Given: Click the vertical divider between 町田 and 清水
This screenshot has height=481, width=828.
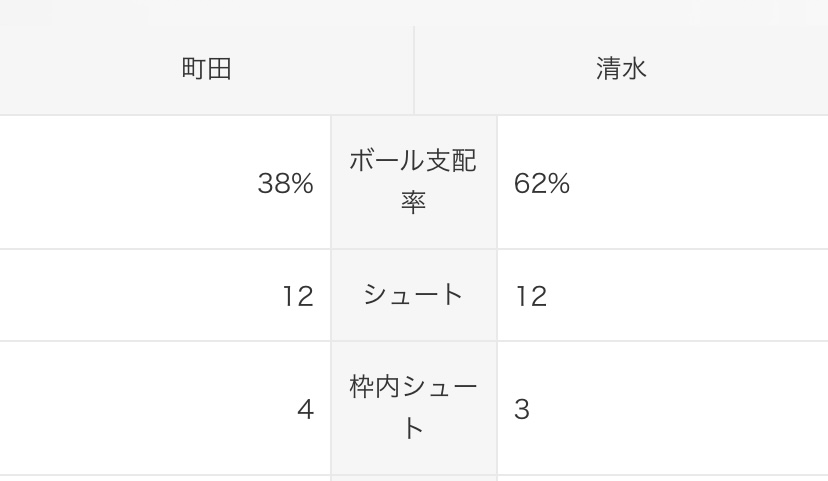Looking at the screenshot, I should pyautogui.click(x=414, y=69).
